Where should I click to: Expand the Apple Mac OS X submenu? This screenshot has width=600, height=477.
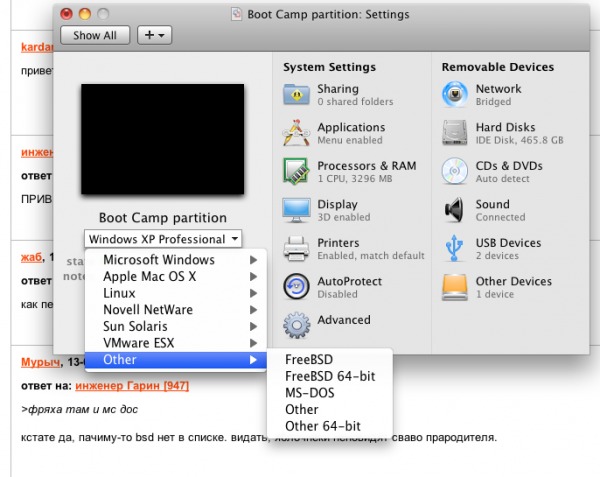176,277
